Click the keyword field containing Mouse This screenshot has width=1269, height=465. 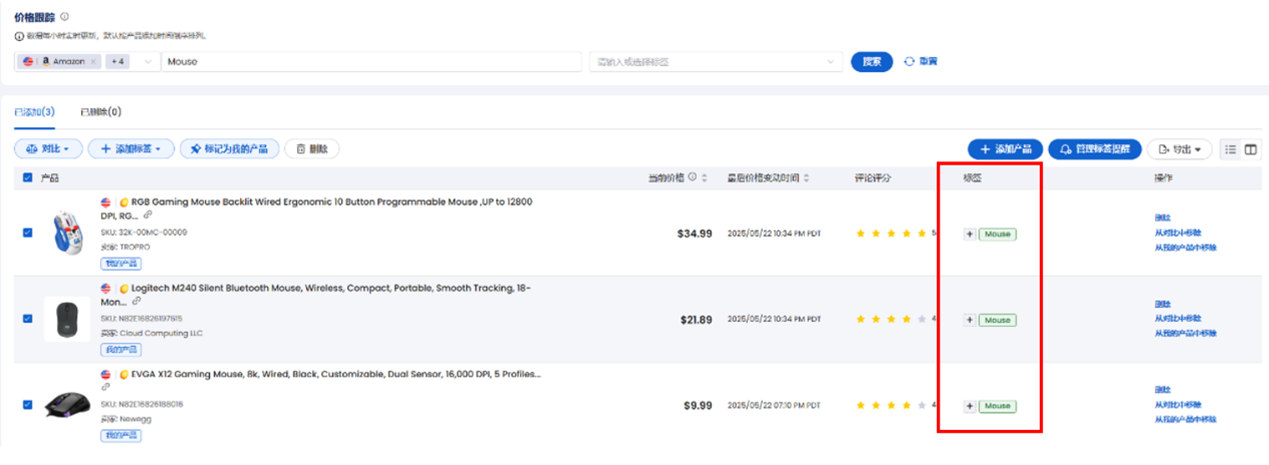pos(370,61)
